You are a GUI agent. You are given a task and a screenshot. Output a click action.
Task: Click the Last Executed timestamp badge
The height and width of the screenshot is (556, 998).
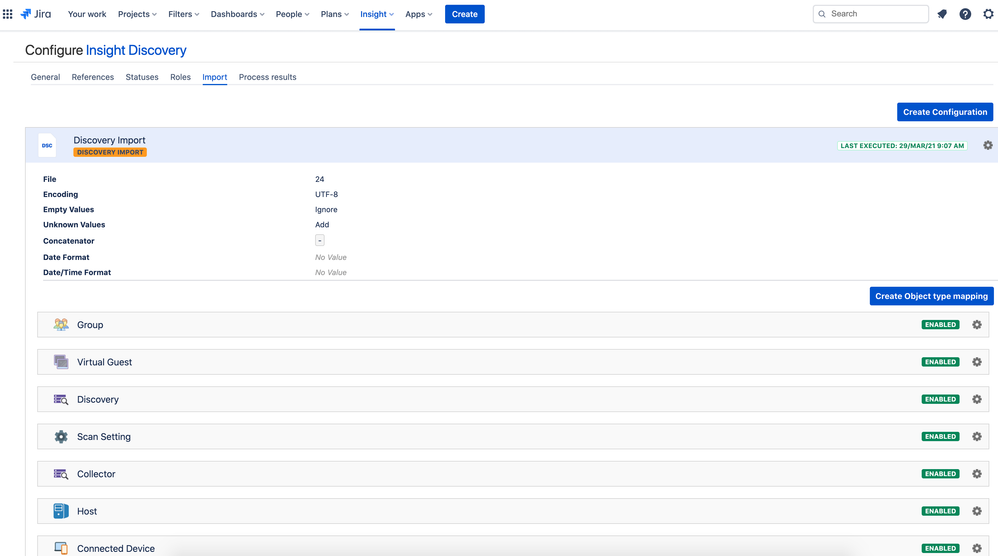[902, 146]
